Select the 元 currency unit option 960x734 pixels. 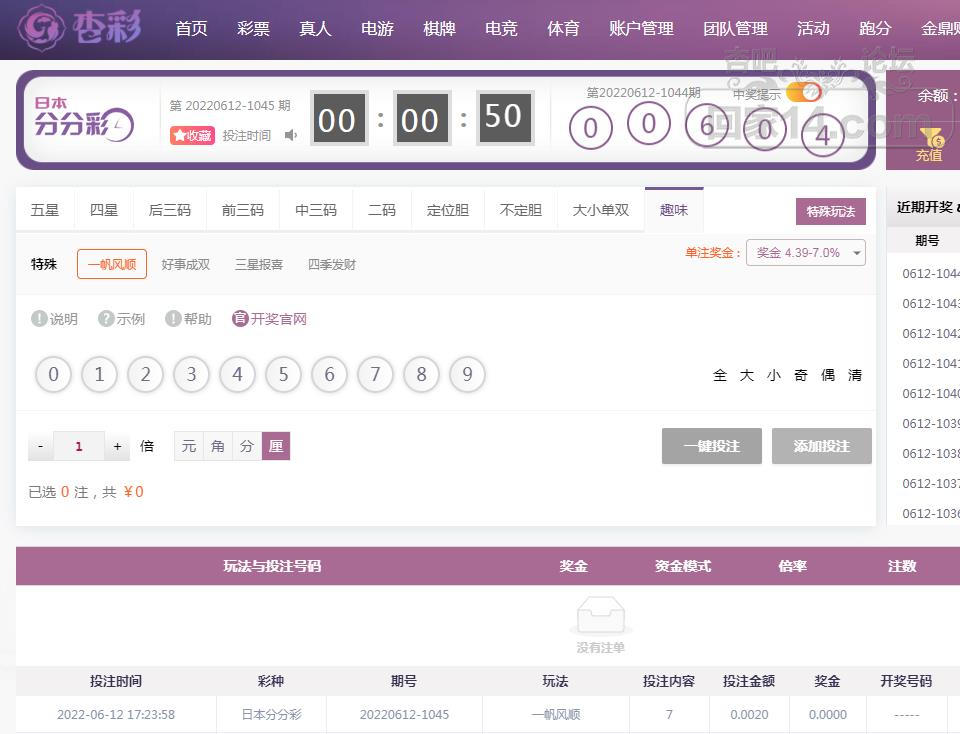pyautogui.click(x=188, y=446)
